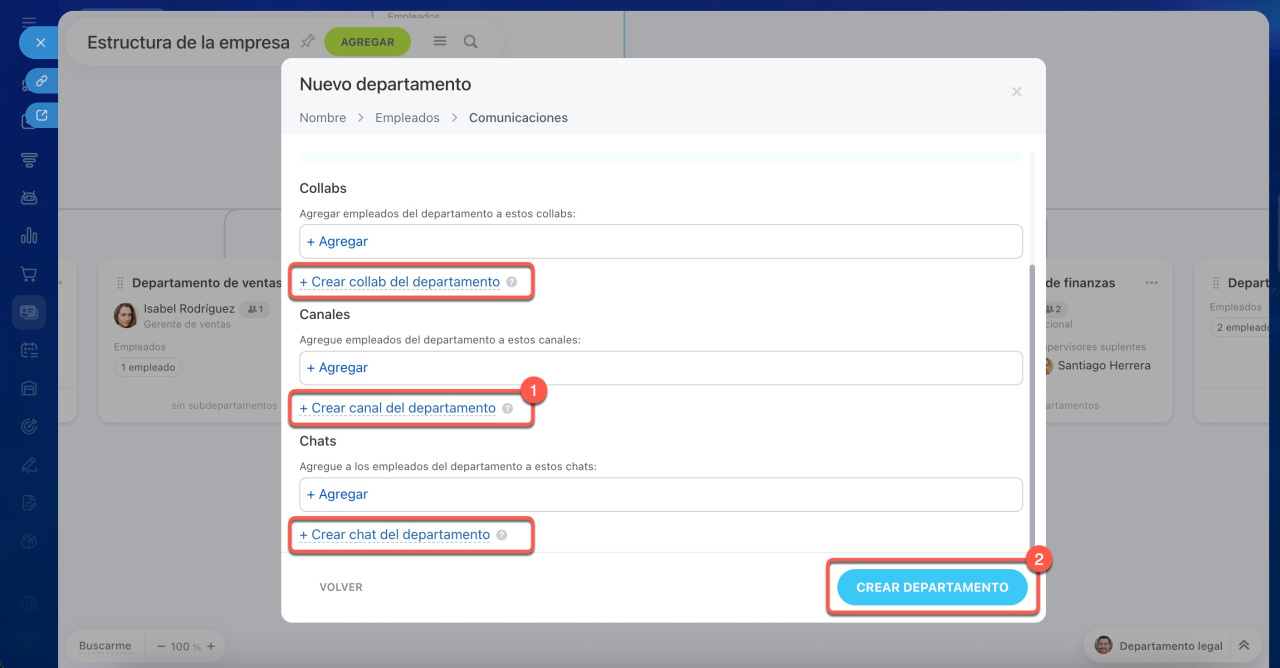Screen dimensions: 1280x668
Task: Expand the Departamento legal panel chevrons
Action: point(1244,646)
